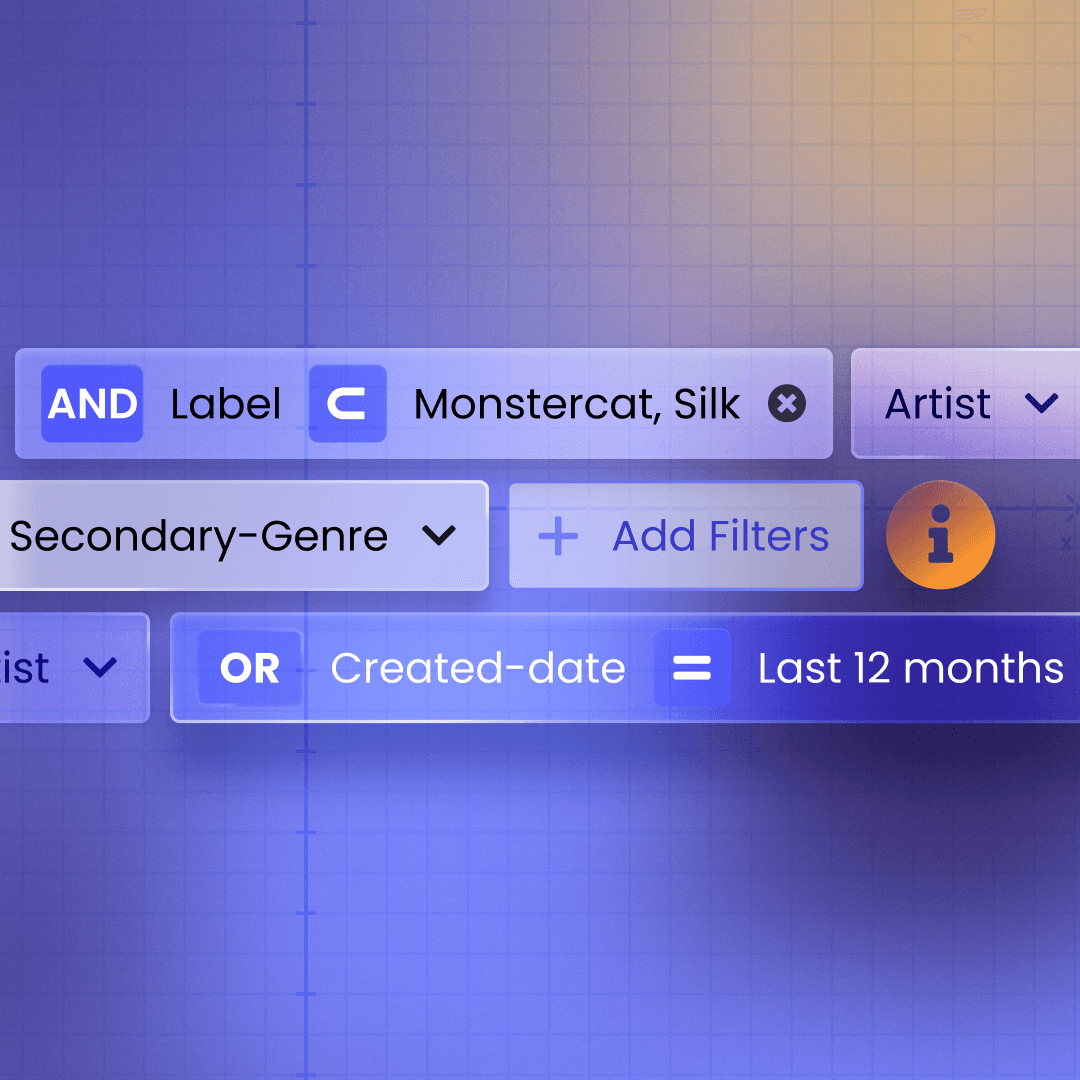
Task: Remove the Monstercat, Silk filter value
Action: click(787, 404)
